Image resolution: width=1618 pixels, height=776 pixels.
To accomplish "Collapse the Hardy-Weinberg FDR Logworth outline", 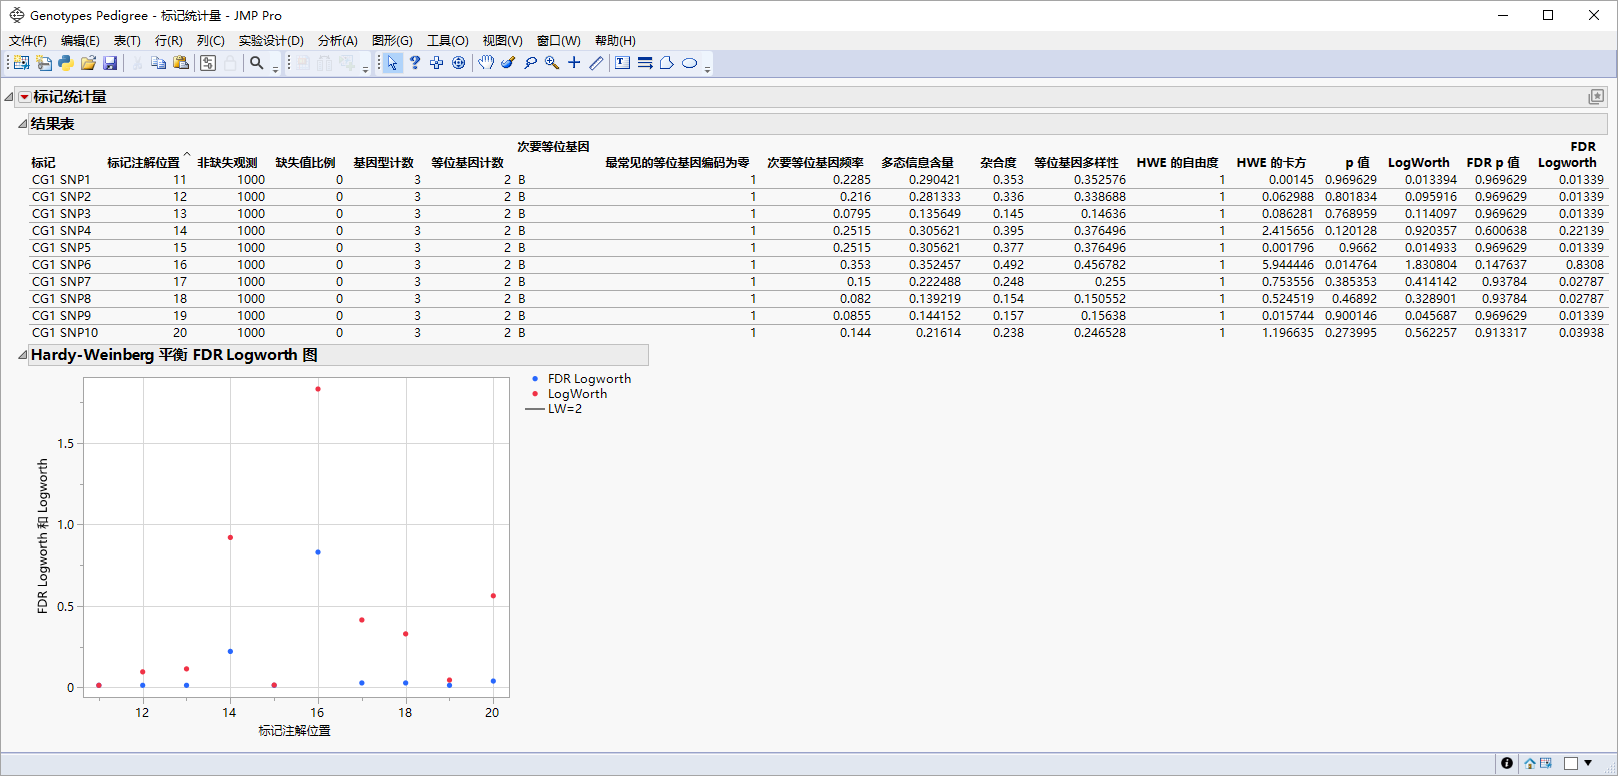I will point(22,355).
